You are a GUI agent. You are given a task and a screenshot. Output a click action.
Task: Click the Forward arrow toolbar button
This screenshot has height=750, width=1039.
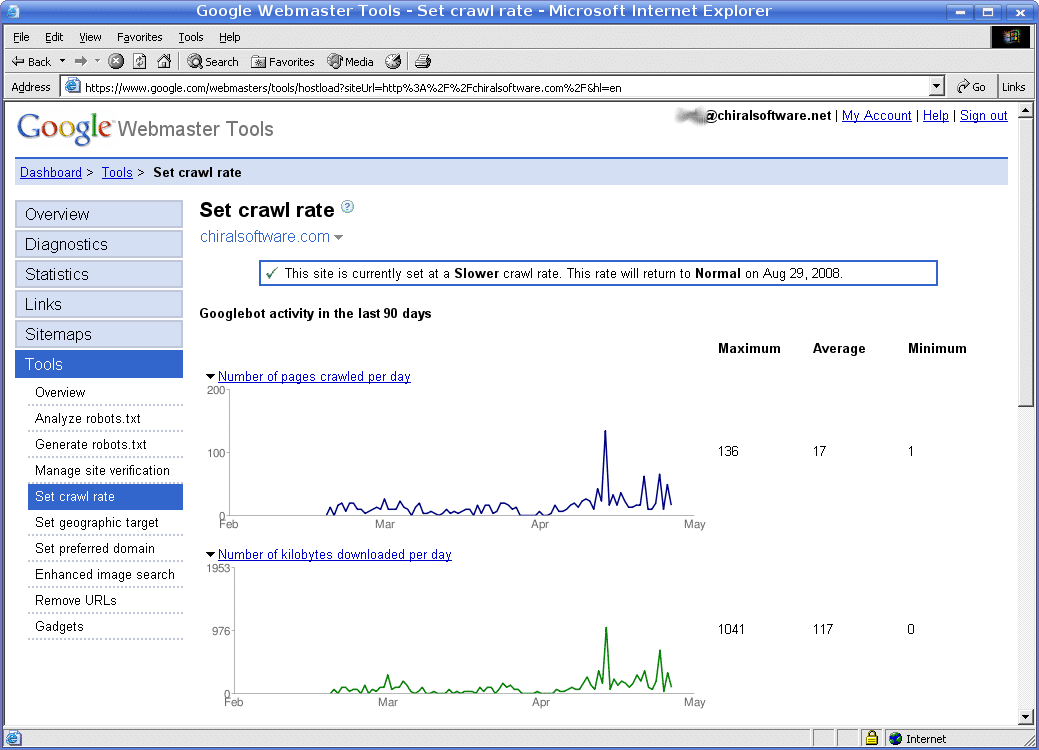point(81,62)
